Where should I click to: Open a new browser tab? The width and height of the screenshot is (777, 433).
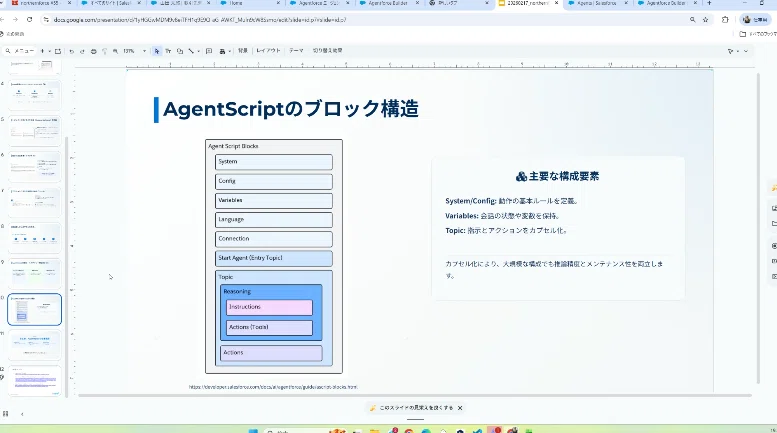(709, 3)
